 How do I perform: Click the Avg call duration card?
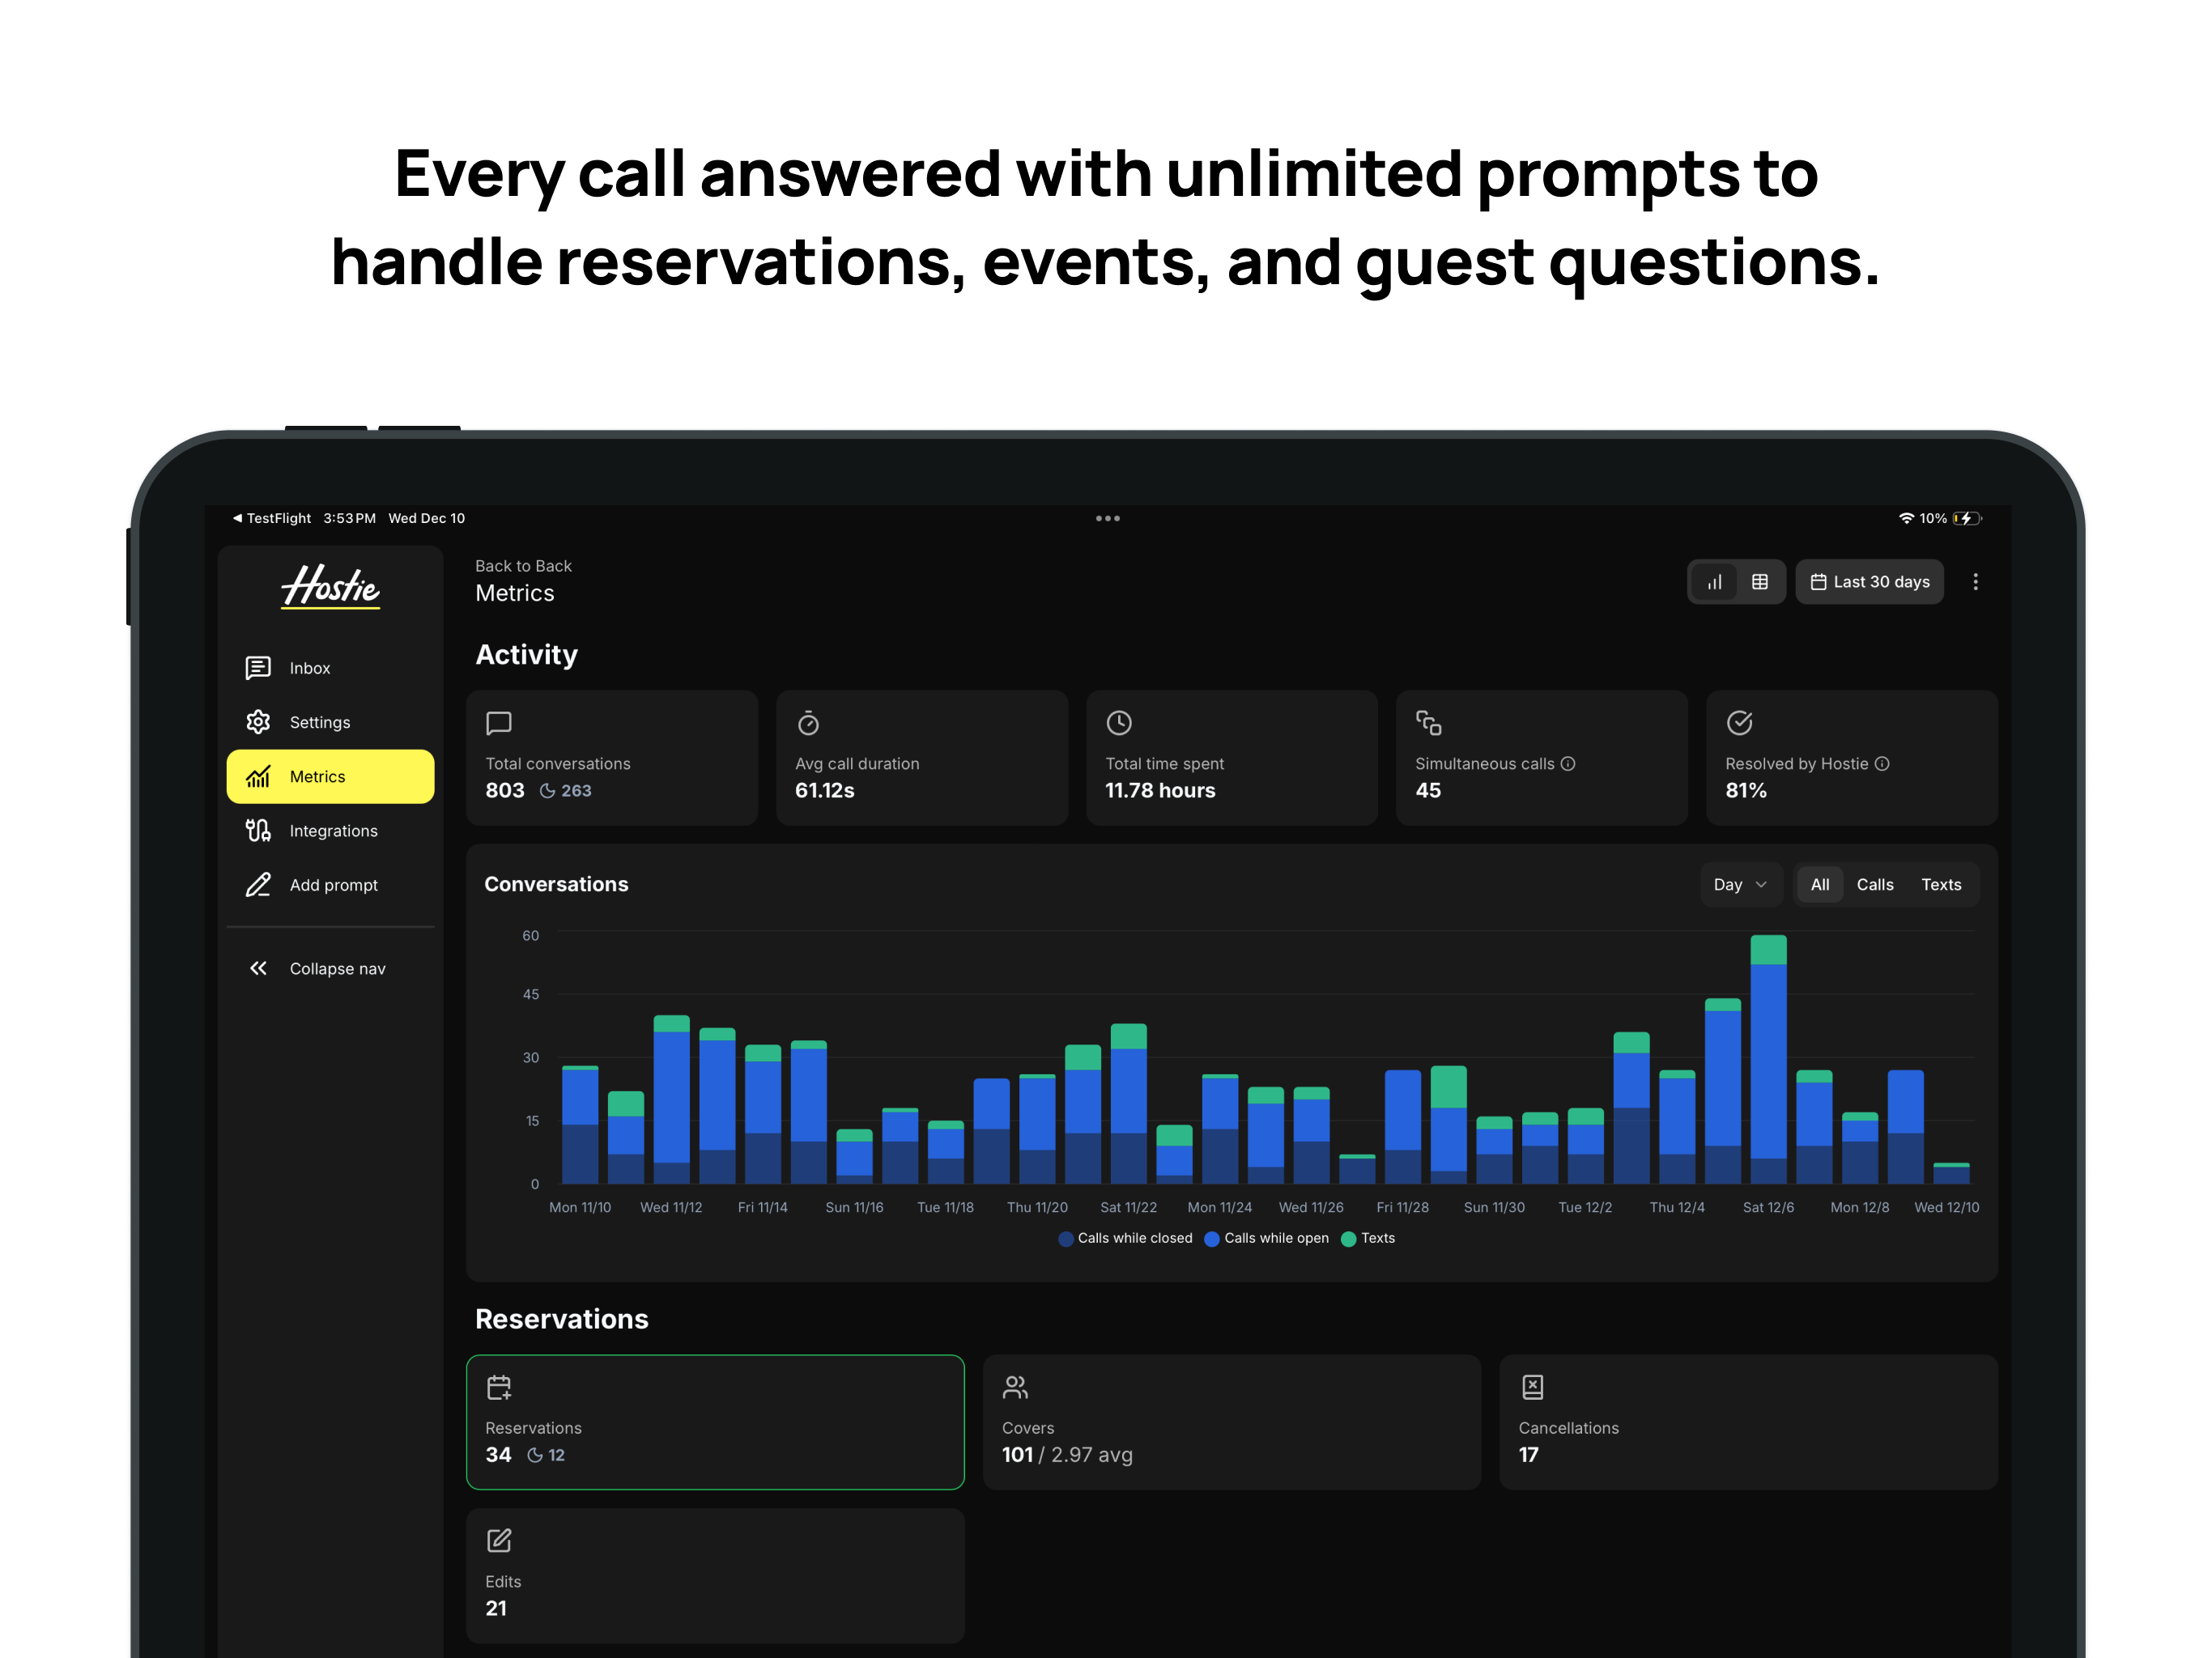[922, 758]
